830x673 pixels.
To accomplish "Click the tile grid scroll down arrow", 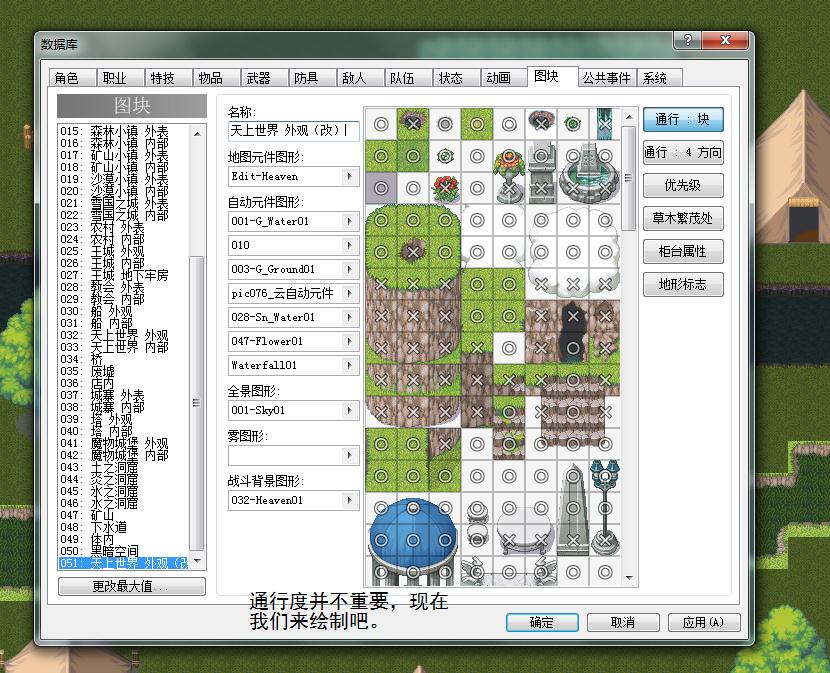I will (629, 578).
